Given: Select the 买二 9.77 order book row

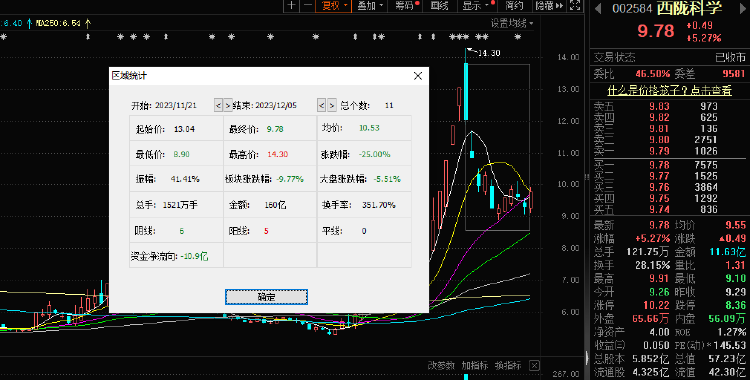Looking at the screenshot, I should 669,176.
